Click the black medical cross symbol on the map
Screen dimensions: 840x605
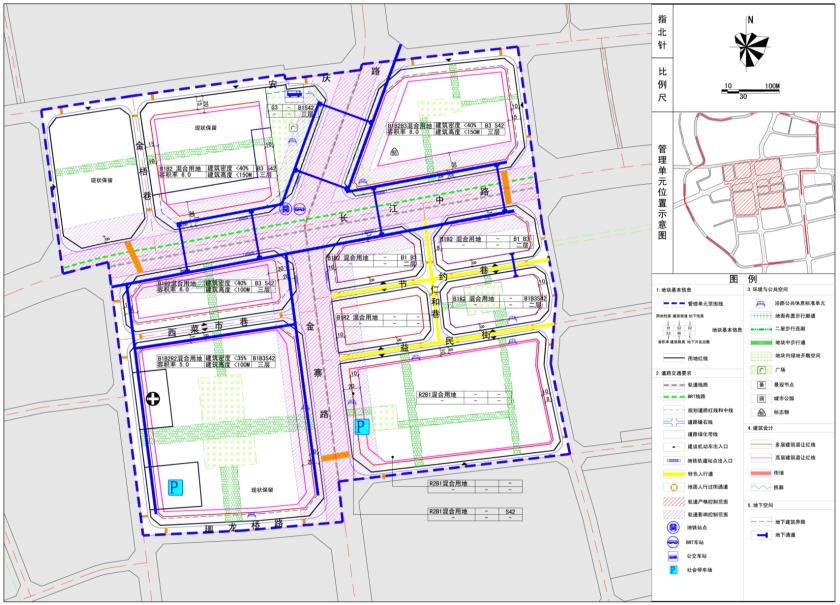[x=153, y=399]
